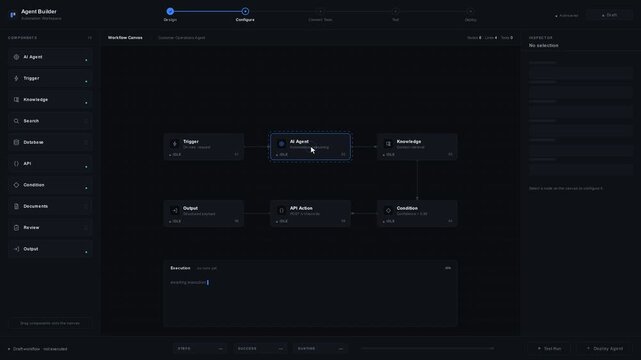641x360 pixels.
Task: Click the 'Awaiting execution' console text
Action: pos(188,282)
